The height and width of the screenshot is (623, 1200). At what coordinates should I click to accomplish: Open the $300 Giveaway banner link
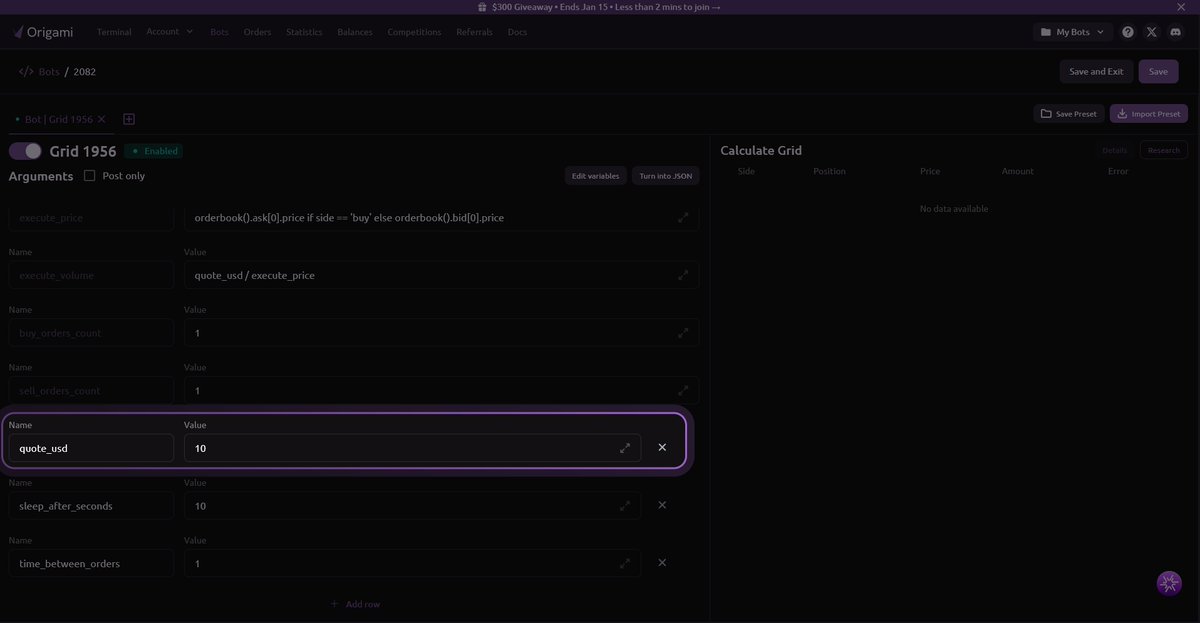[599, 7]
